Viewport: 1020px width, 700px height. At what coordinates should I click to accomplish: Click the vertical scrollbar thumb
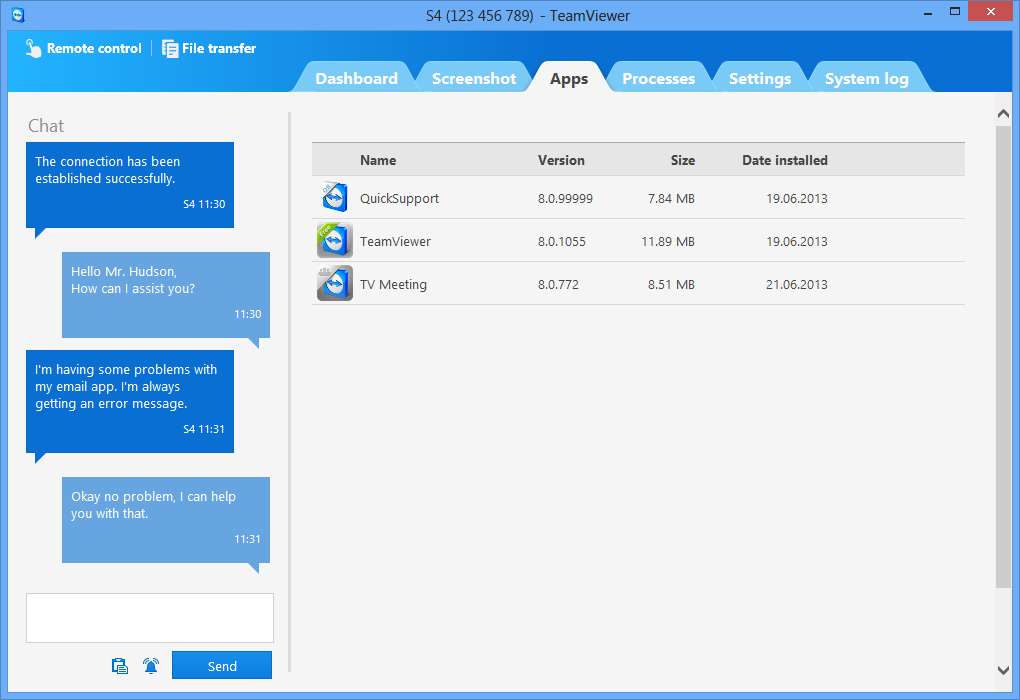[1003, 357]
